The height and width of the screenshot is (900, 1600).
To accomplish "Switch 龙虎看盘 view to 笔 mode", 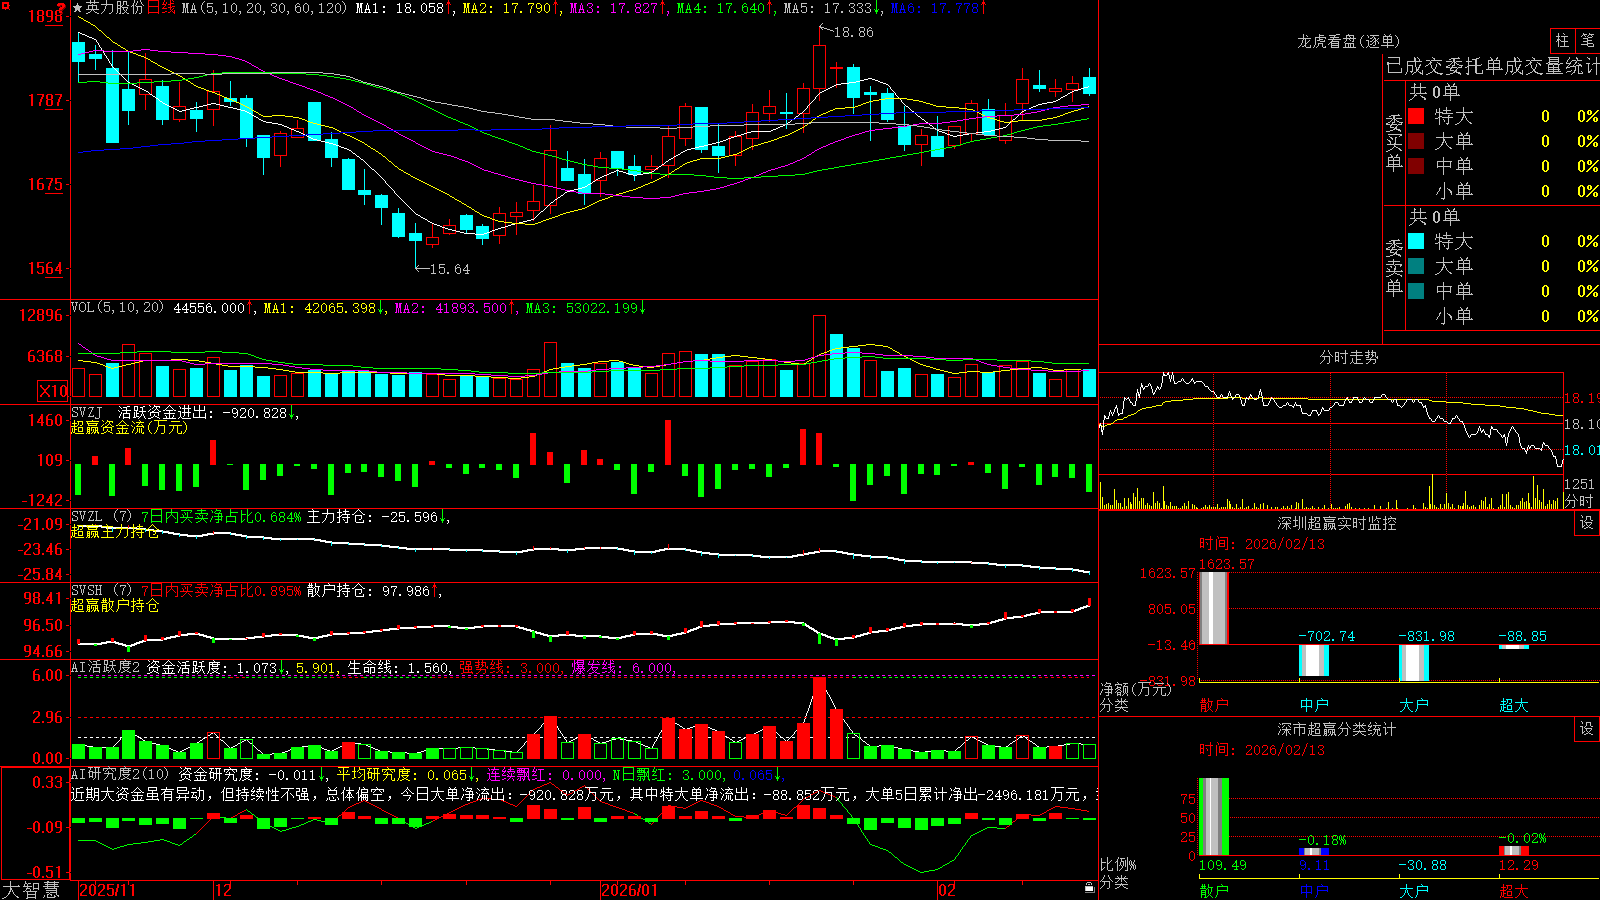I will (1587, 40).
